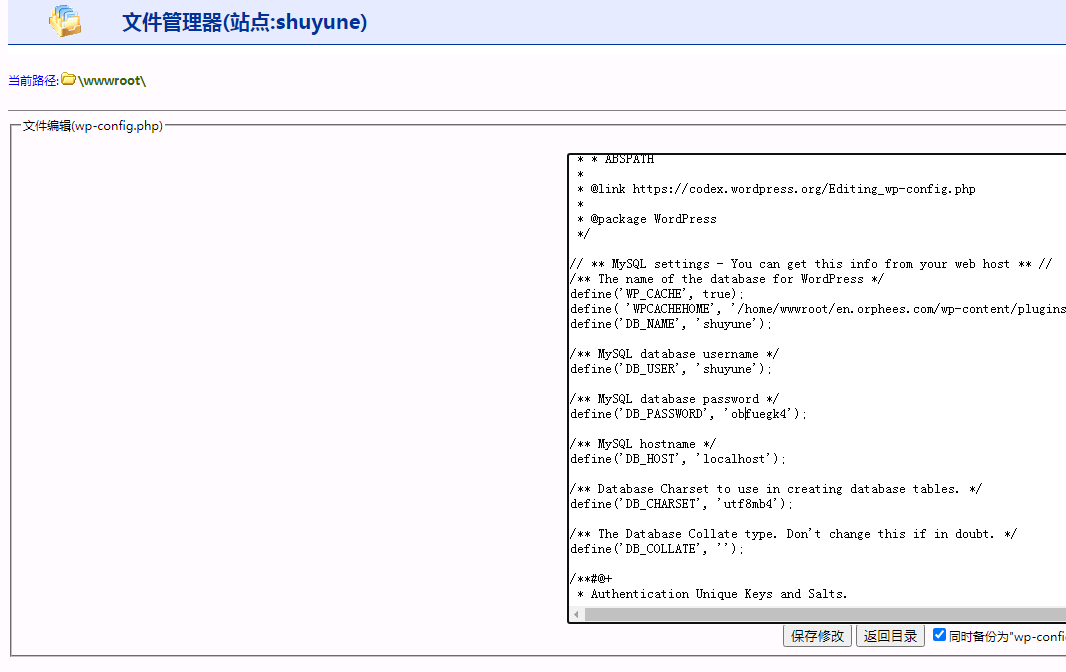Click the horizontal scrollbar left arrow
This screenshot has width=1066, height=672.
pyautogui.click(x=577, y=614)
